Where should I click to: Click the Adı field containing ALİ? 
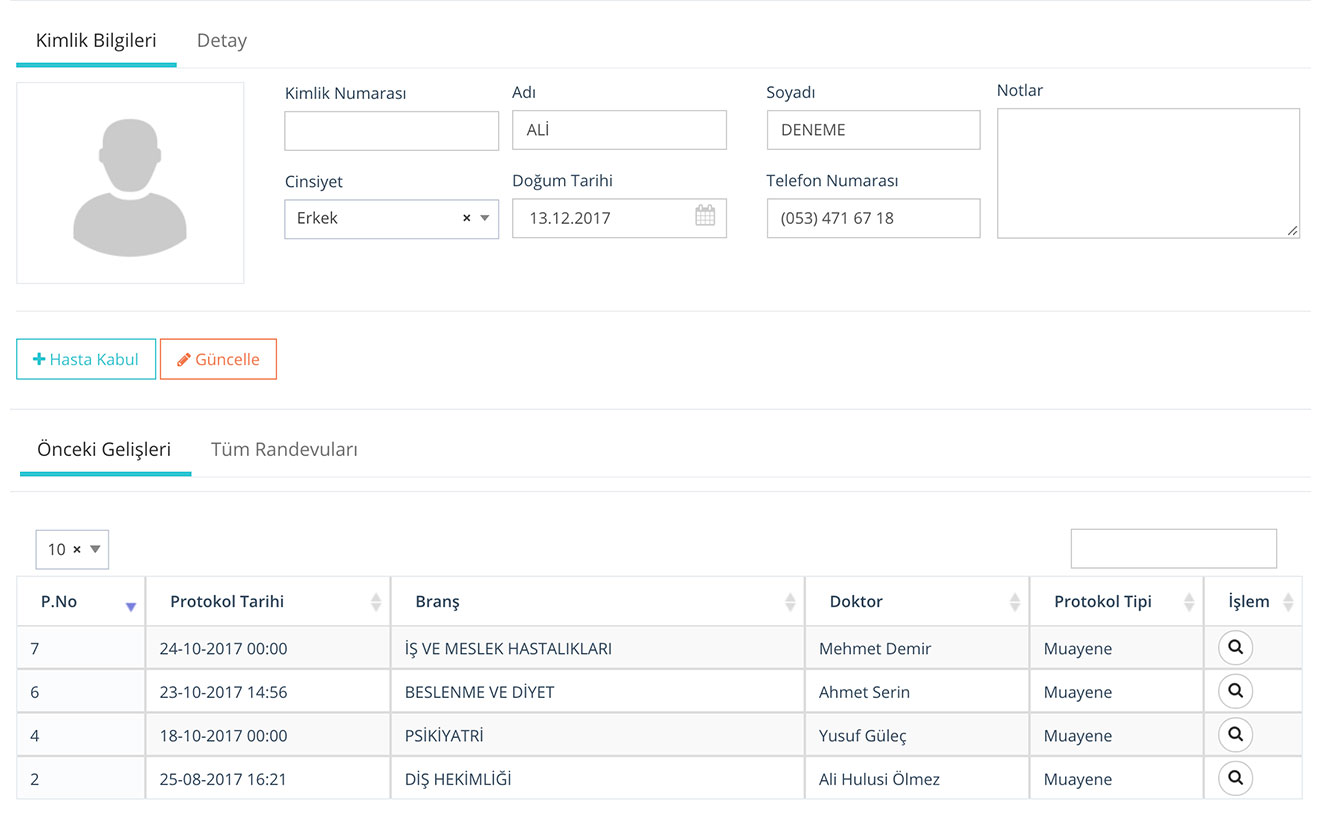click(x=619, y=130)
